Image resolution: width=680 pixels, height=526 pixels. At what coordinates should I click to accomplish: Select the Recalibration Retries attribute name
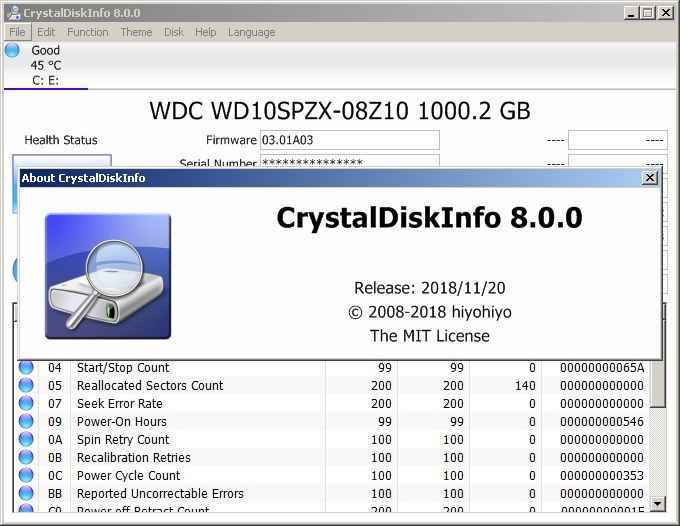tap(134, 457)
